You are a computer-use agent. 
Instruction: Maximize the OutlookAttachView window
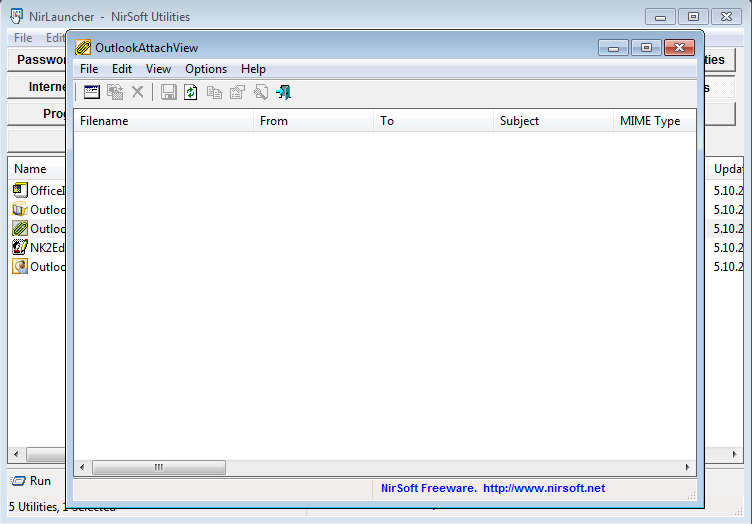pyautogui.click(x=646, y=47)
